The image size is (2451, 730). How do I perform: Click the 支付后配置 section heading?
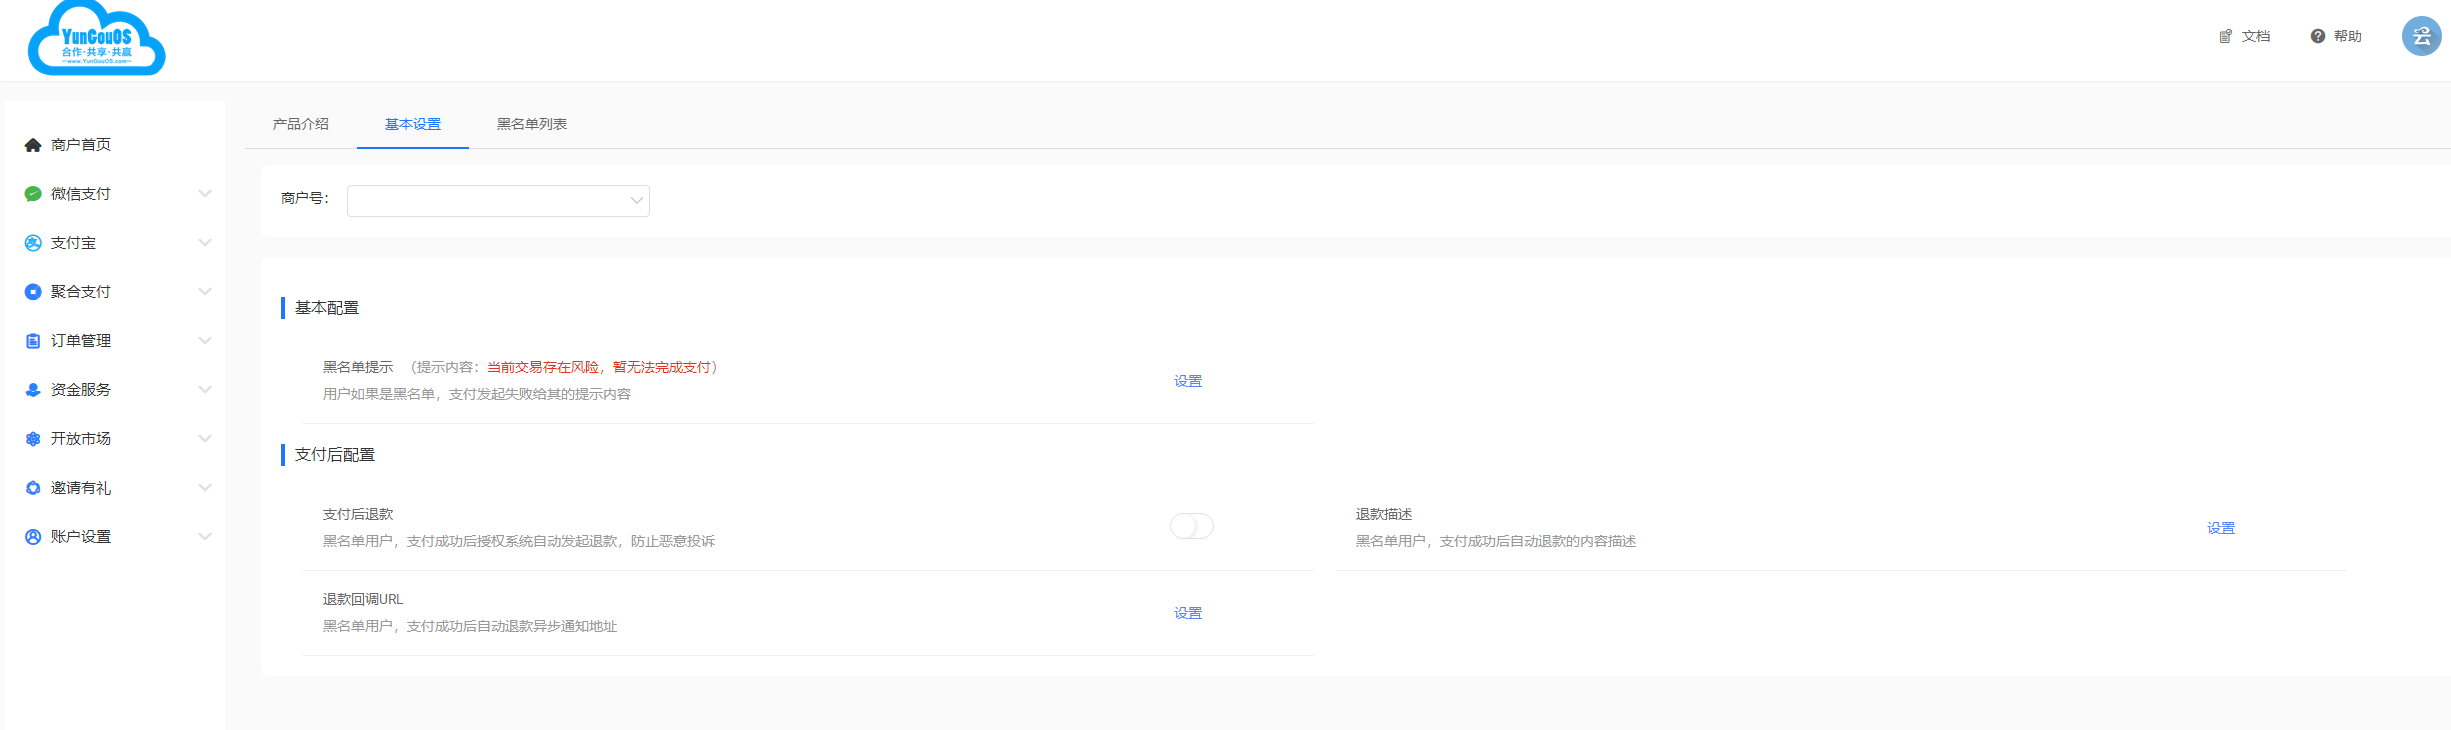(x=335, y=455)
